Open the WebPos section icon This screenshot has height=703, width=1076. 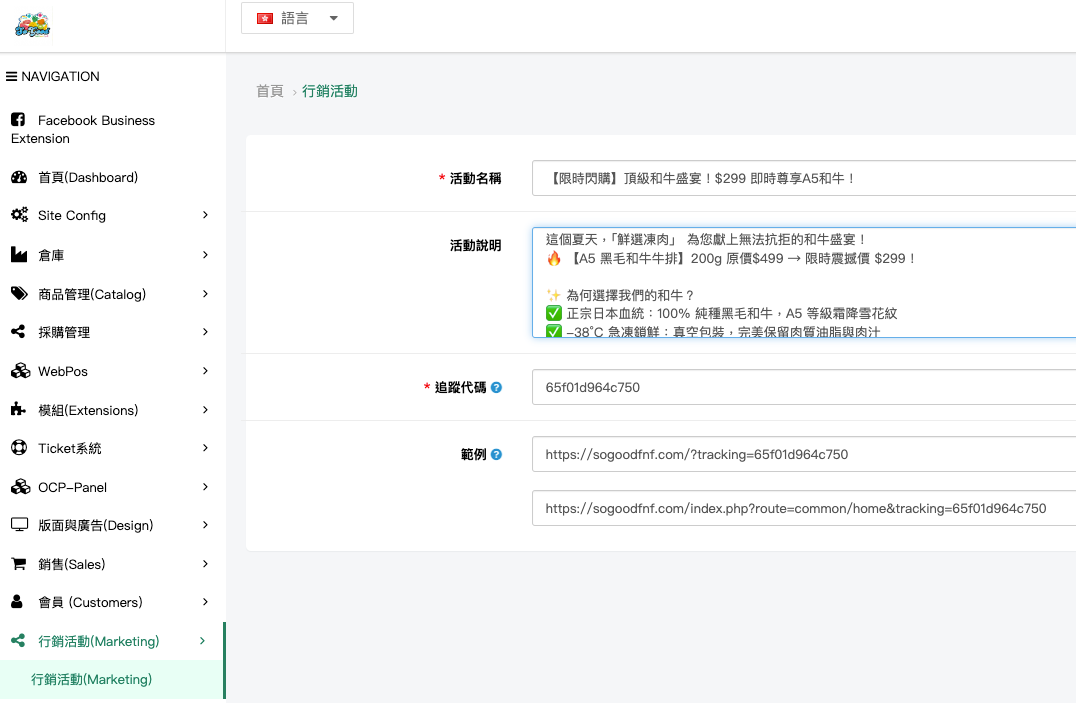21,370
